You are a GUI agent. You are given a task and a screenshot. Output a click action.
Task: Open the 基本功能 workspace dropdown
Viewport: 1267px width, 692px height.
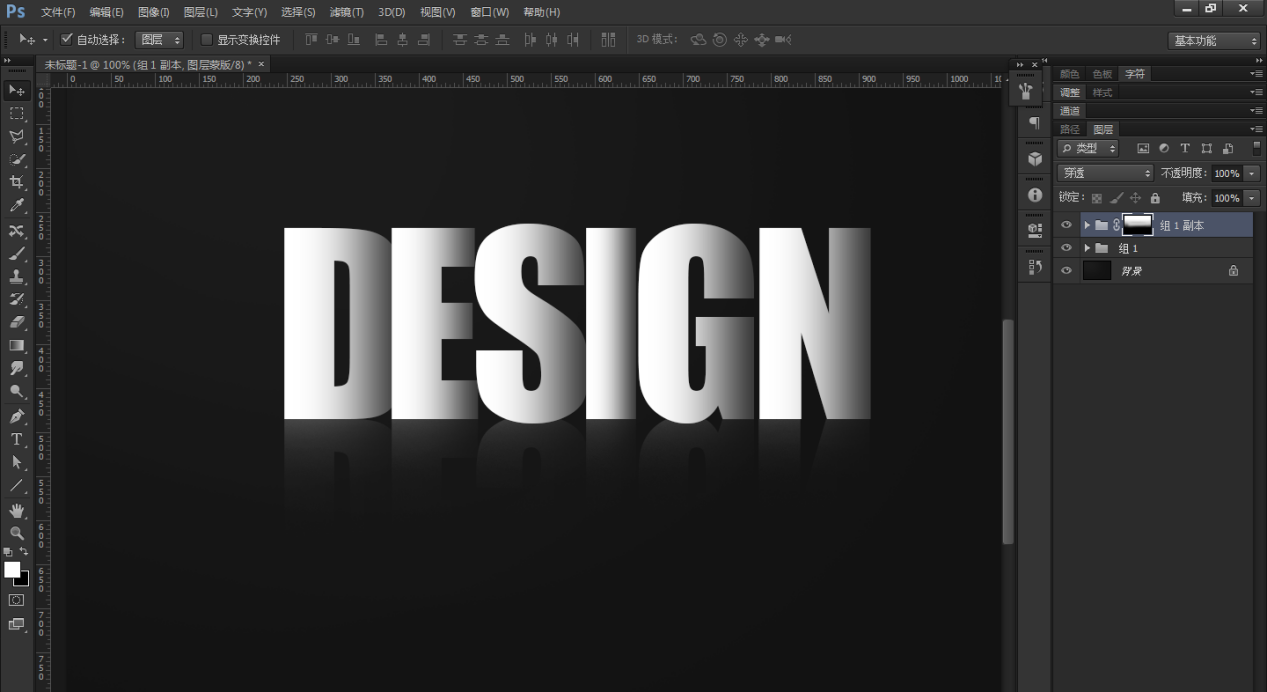1215,41
